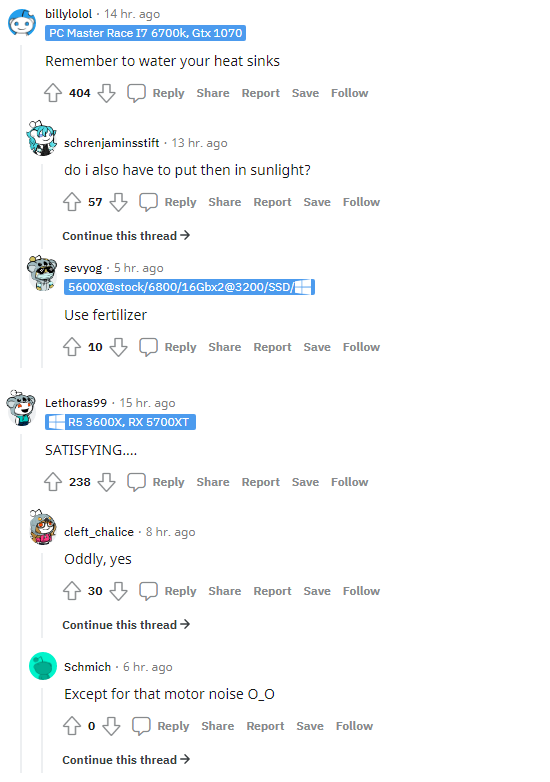
Task: Share the 'Oddly, yes' comment
Action: pyautogui.click(x=225, y=591)
